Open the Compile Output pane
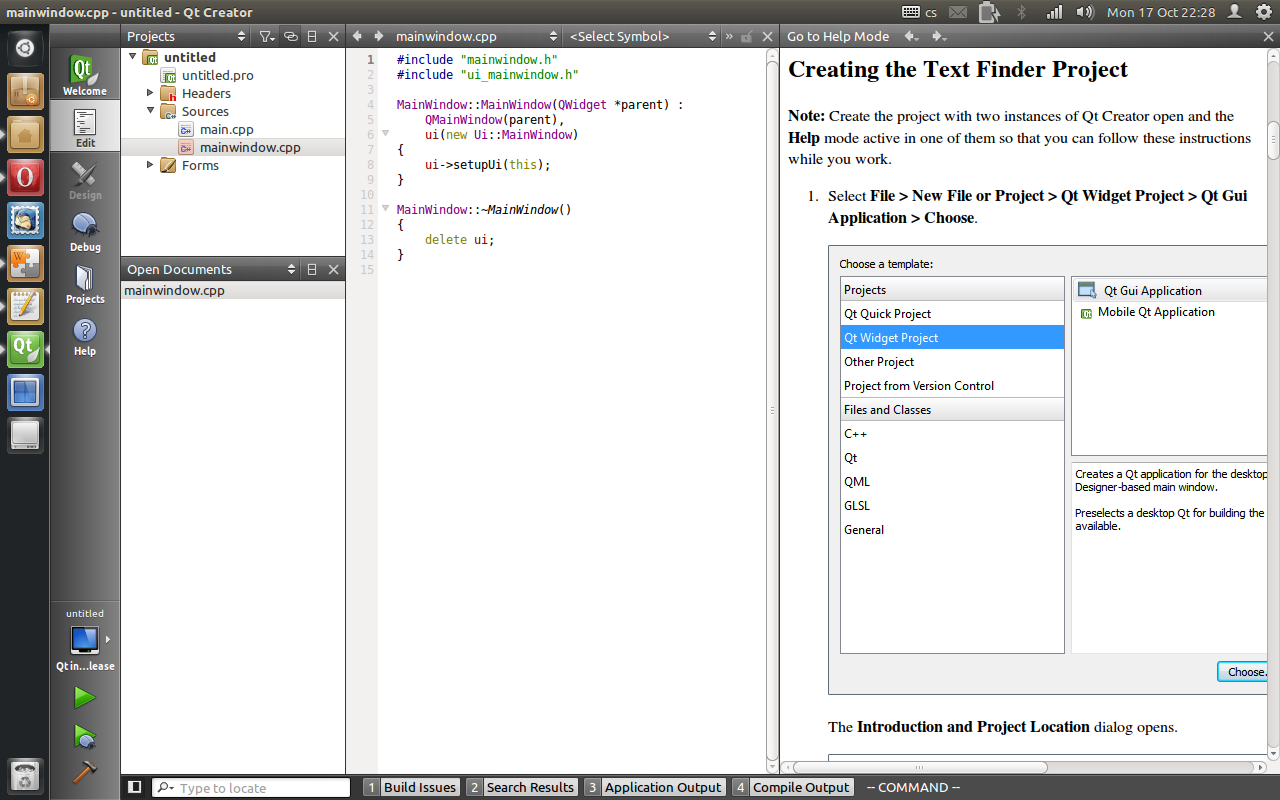This screenshot has width=1280, height=800. [792, 787]
